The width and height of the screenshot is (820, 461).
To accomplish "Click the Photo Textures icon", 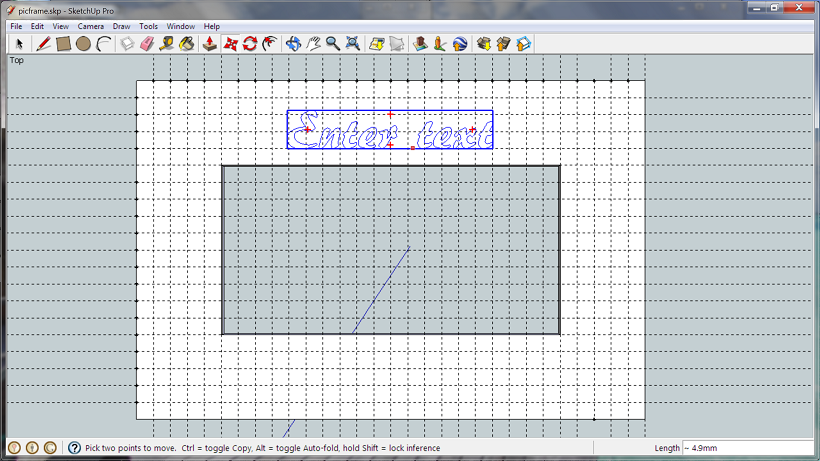I will pos(440,44).
